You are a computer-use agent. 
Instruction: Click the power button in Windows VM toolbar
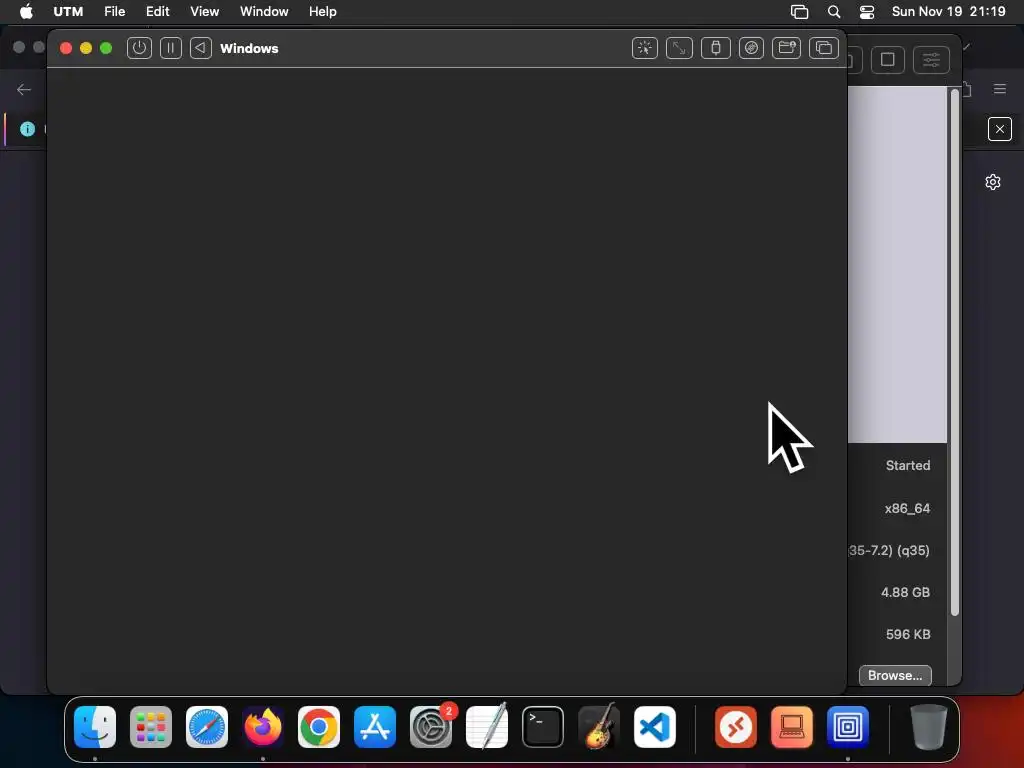tap(139, 48)
